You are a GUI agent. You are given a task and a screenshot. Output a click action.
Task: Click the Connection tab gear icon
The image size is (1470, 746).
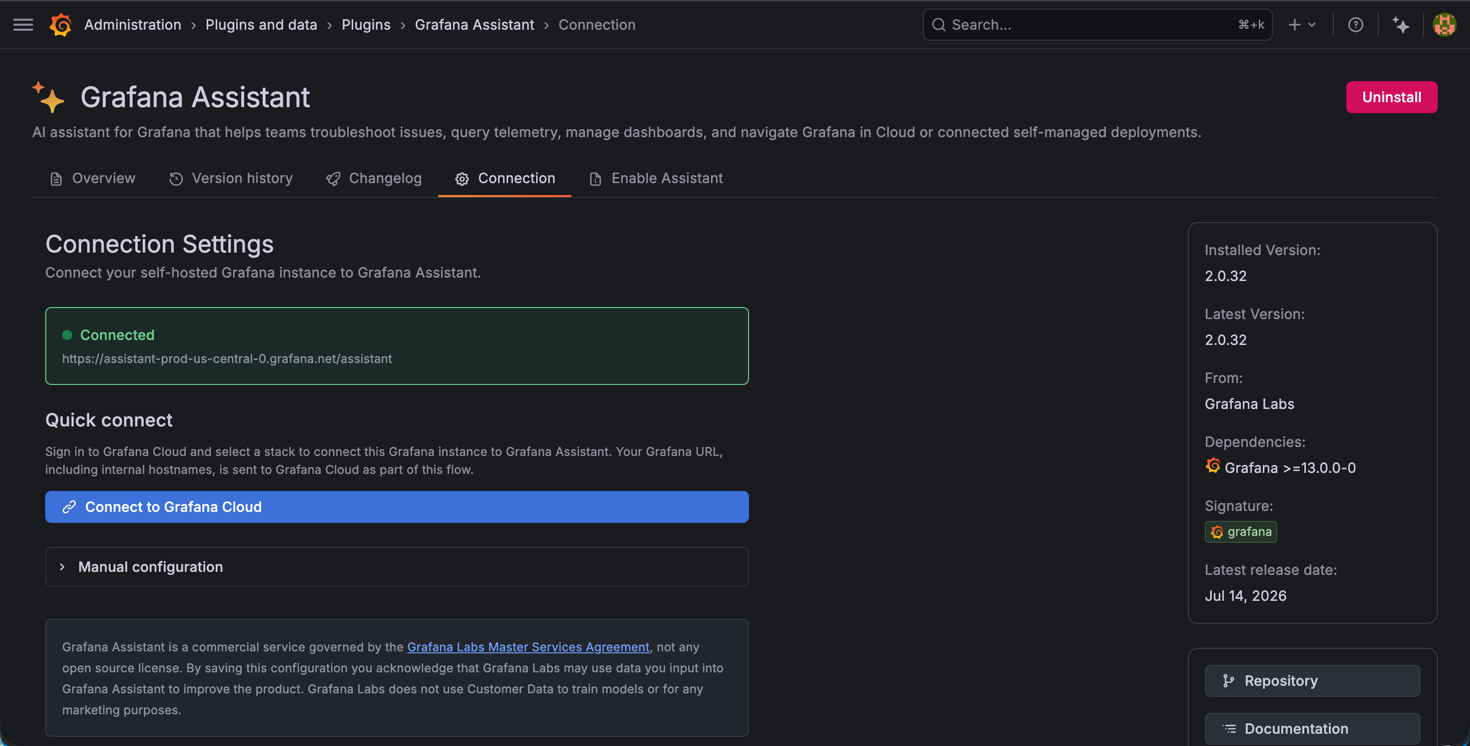[462, 179]
